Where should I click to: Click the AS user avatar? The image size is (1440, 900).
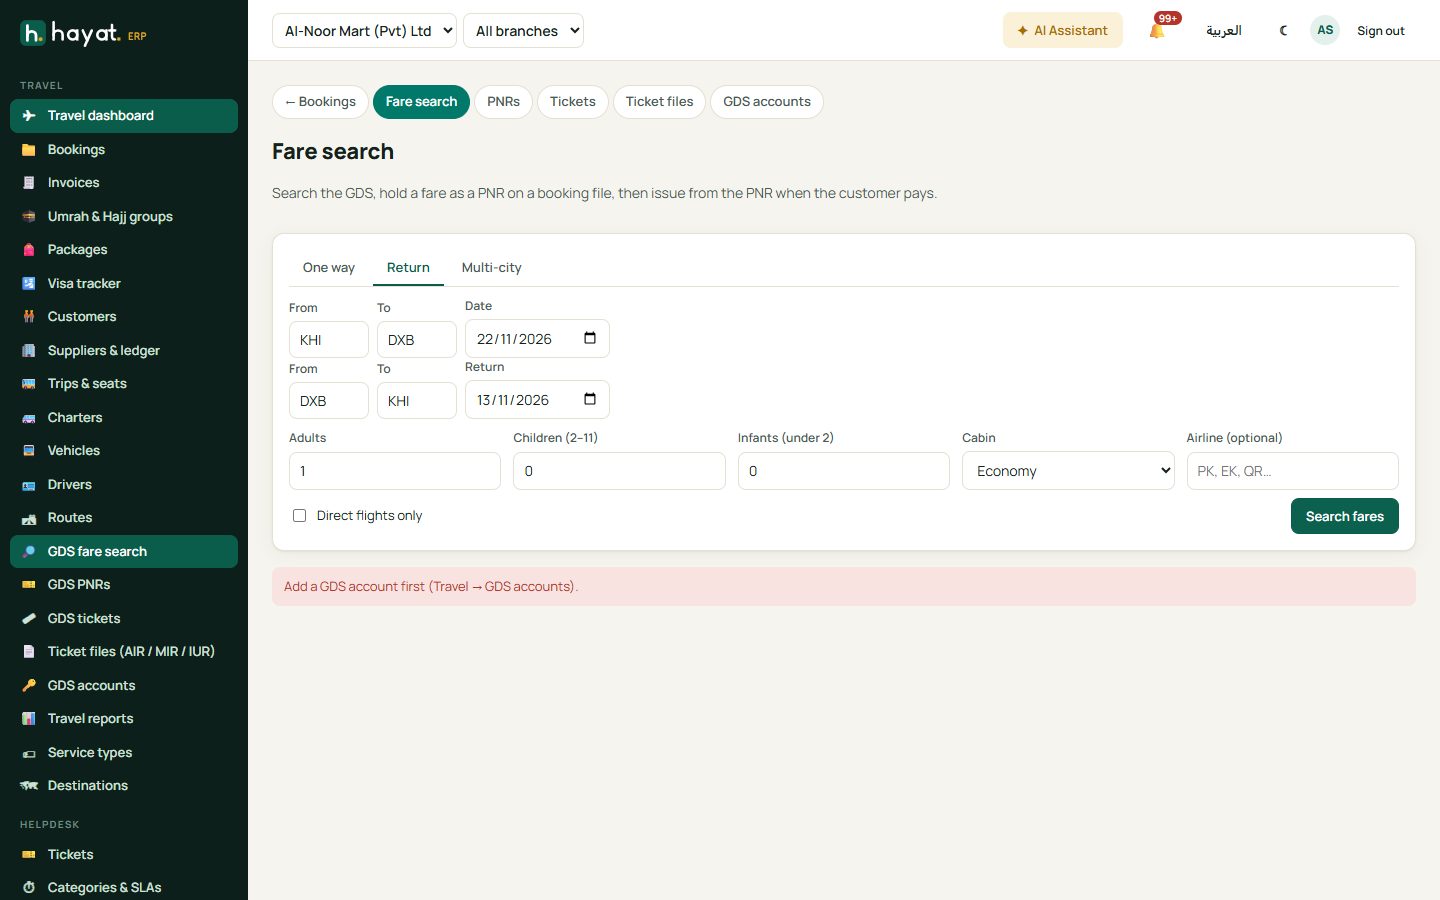[1325, 30]
